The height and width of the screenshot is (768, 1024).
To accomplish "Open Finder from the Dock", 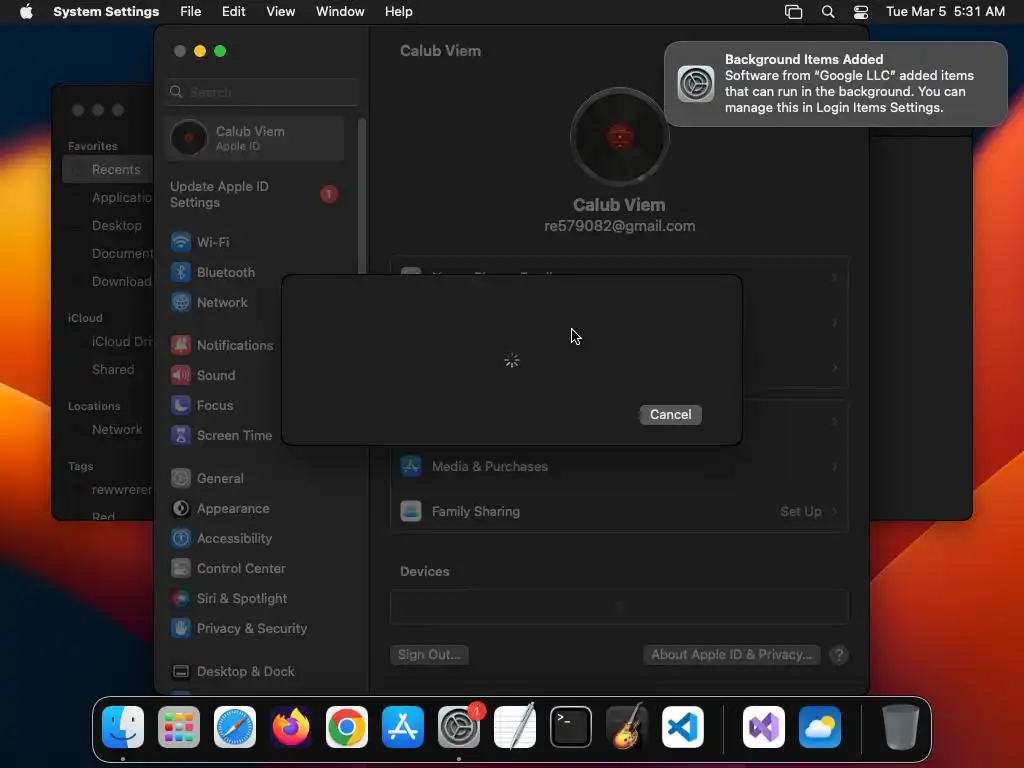I will tap(123, 727).
